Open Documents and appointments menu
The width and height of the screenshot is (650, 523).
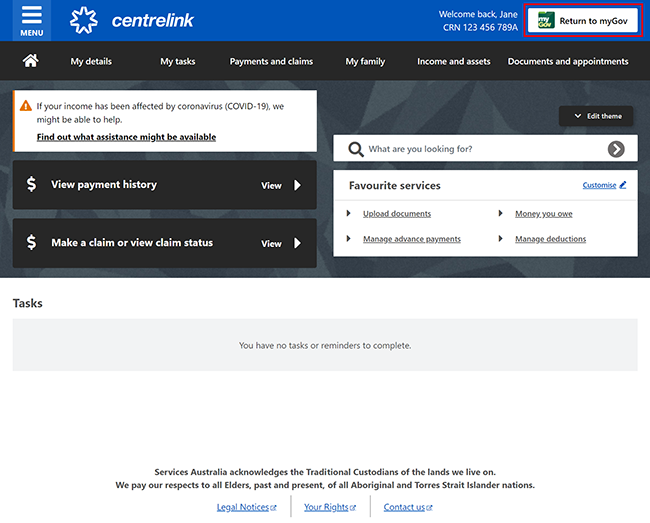pos(568,61)
